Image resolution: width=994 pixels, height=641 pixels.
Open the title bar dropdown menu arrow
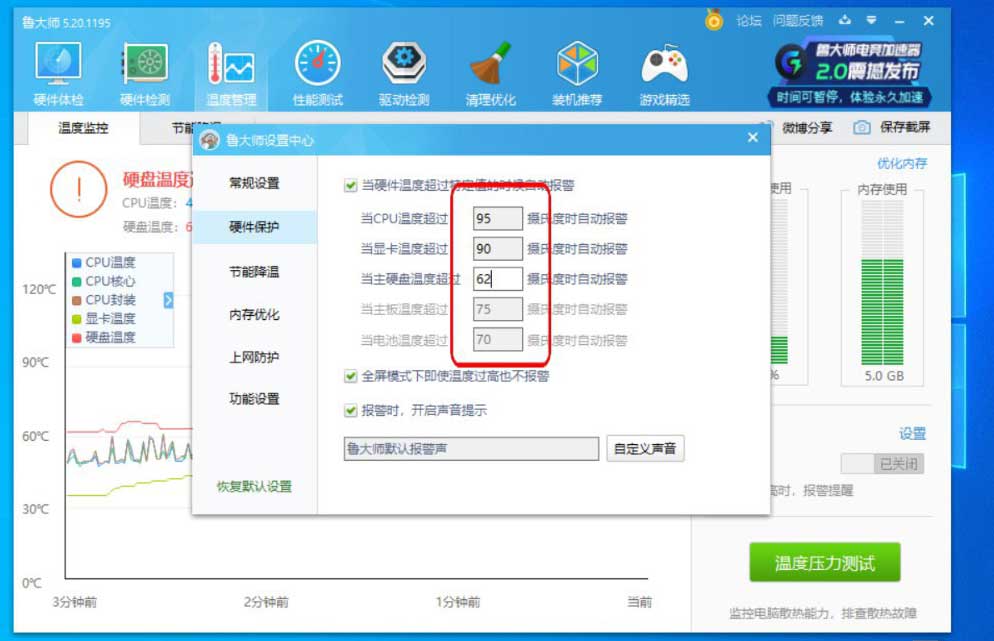coord(872,20)
